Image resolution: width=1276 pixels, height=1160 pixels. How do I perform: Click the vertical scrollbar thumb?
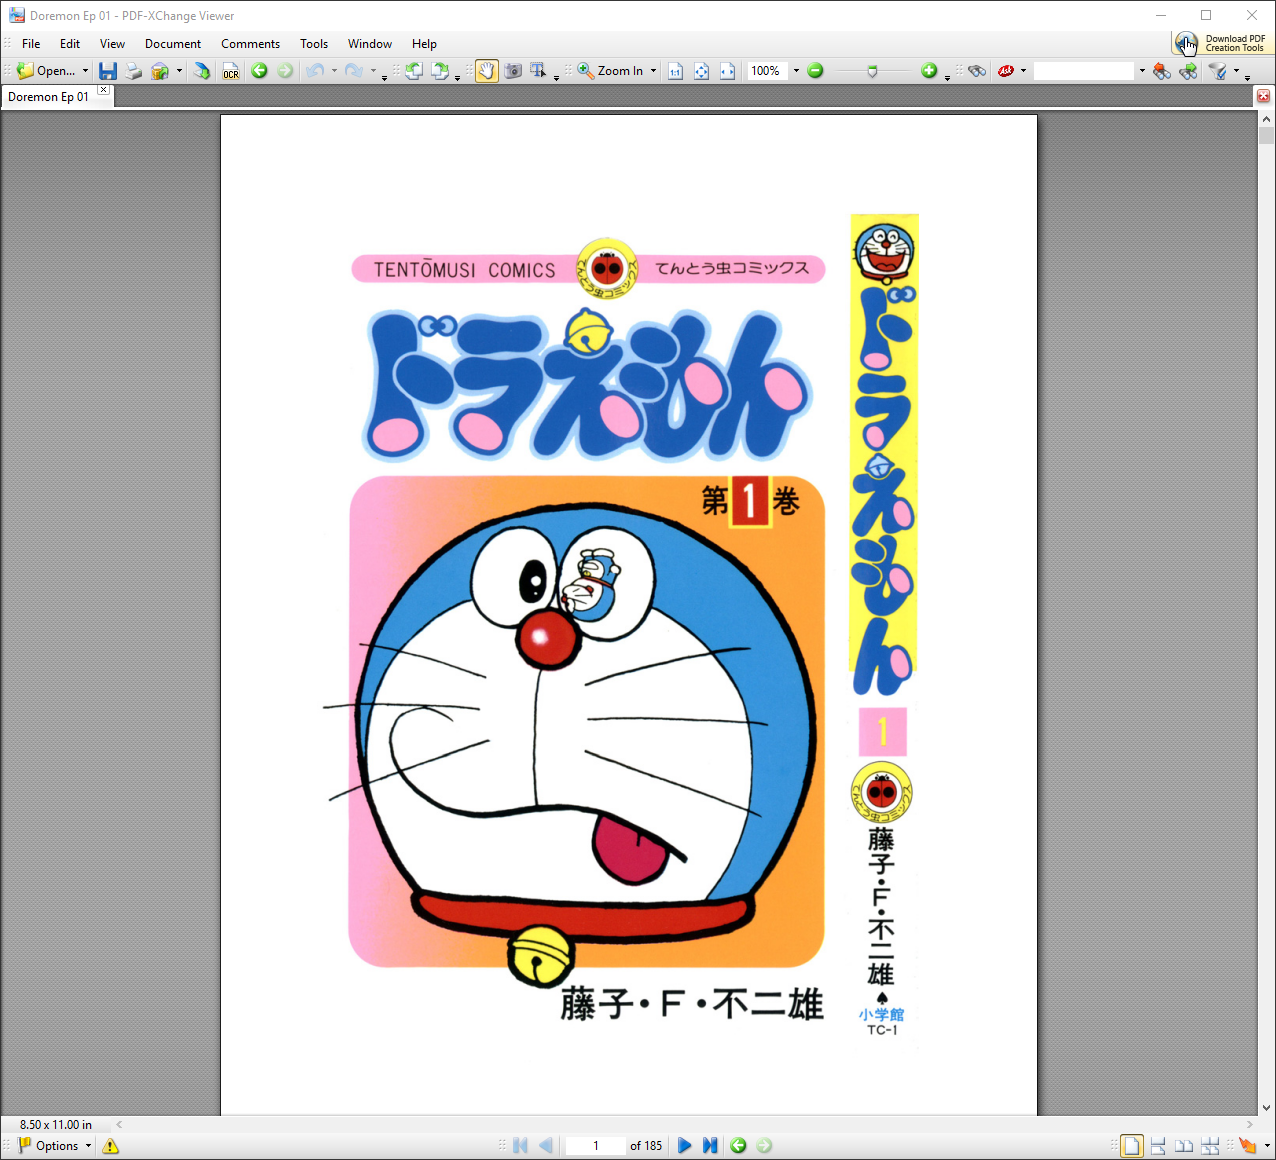pyautogui.click(x=1267, y=136)
